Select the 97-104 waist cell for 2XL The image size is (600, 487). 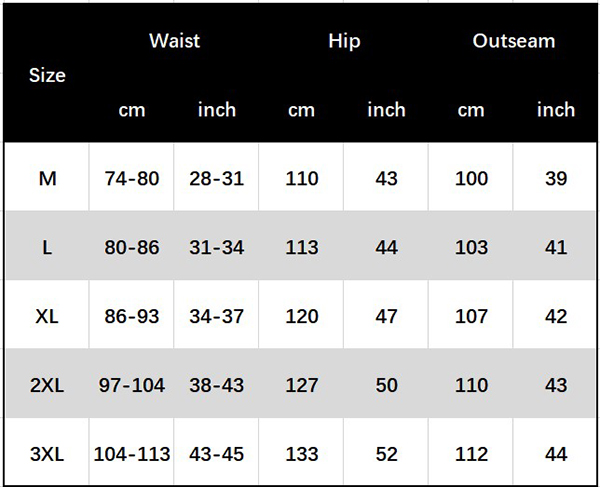pyautogui.click(x=132, y=385)
